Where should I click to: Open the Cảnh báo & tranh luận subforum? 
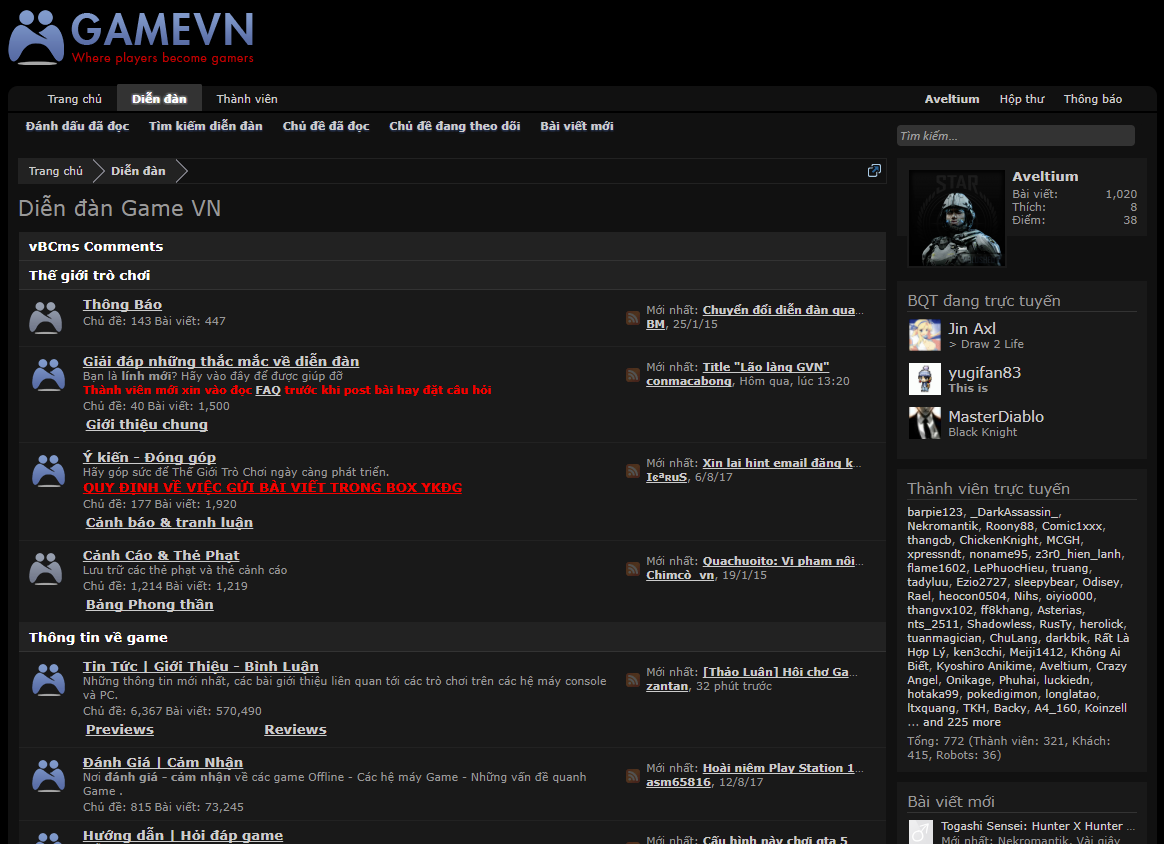pos(169,523)
